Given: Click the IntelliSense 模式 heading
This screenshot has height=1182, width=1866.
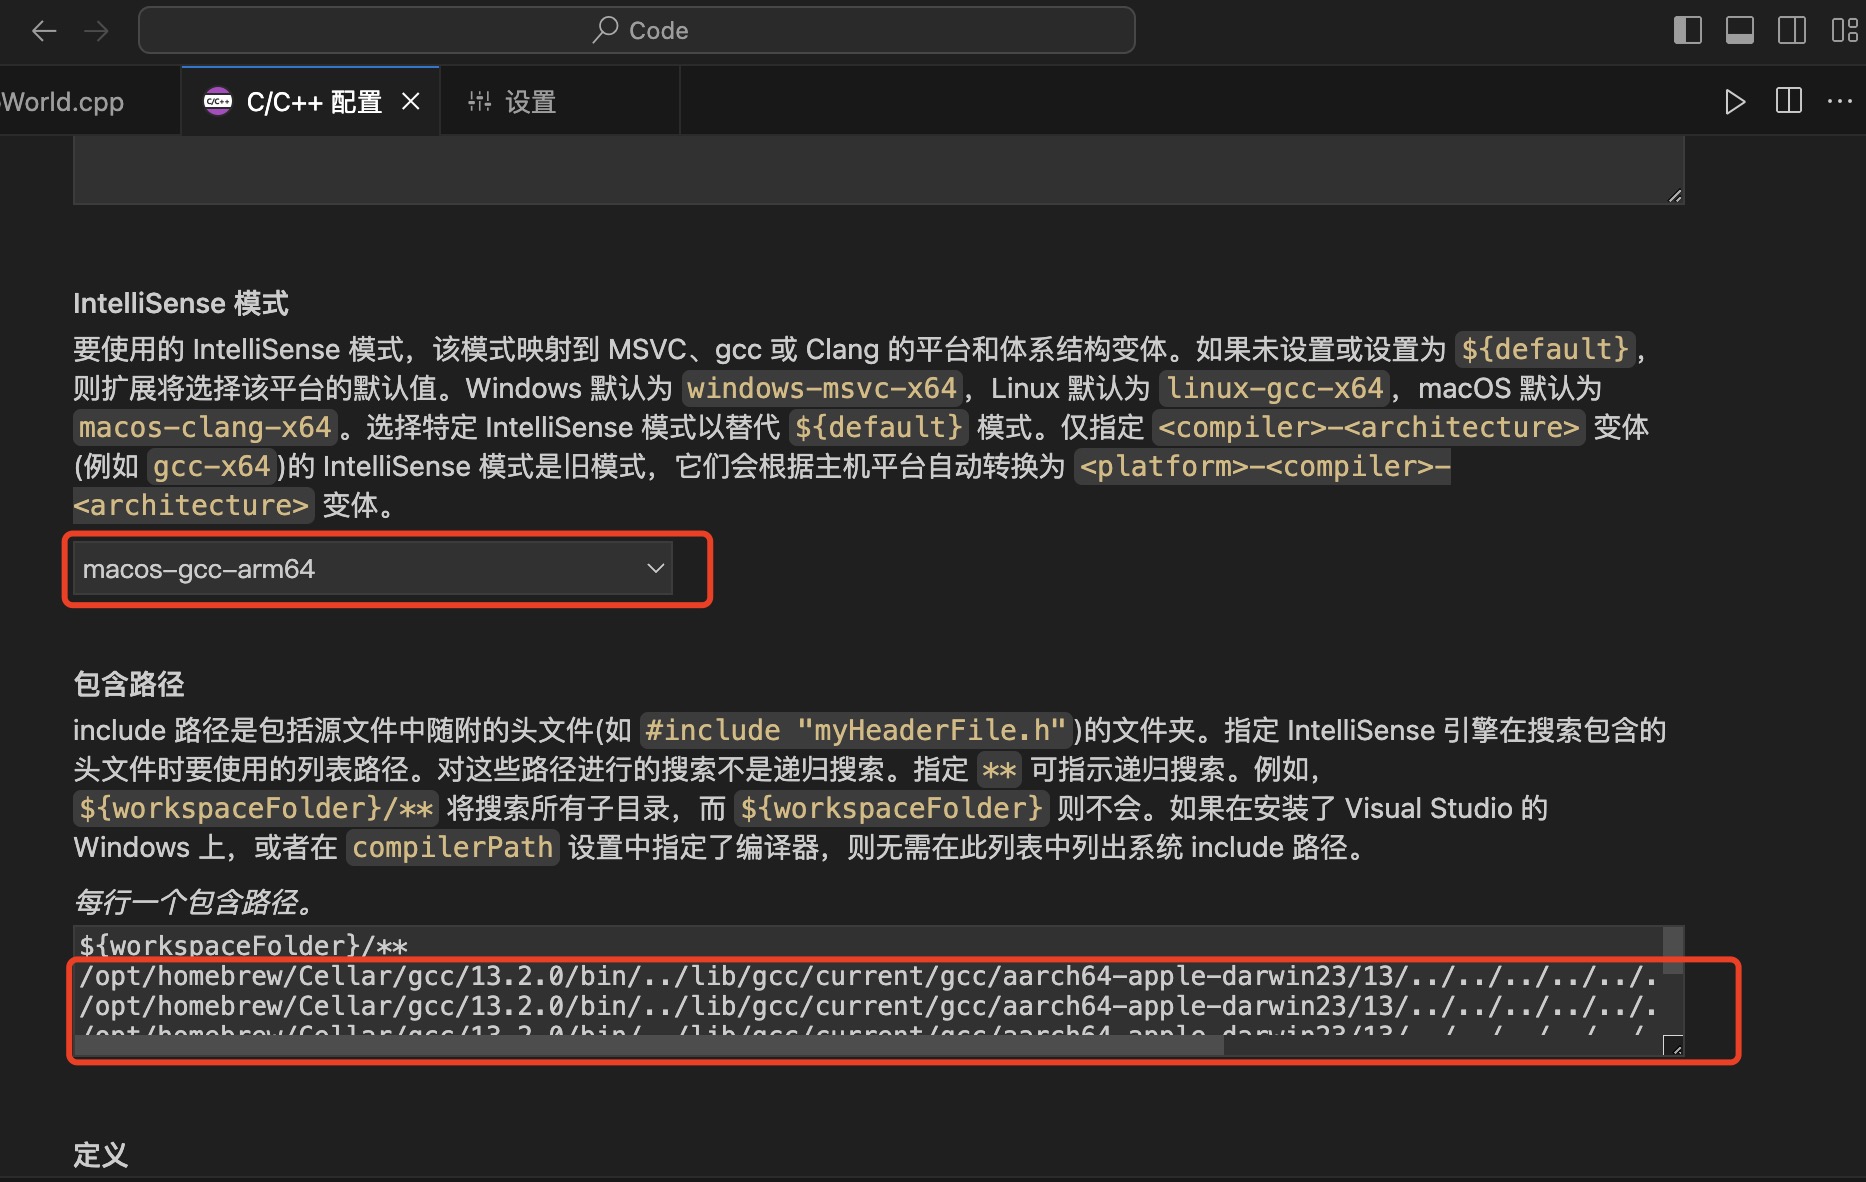Looking at the screenshot, I should tap(181, 303).
